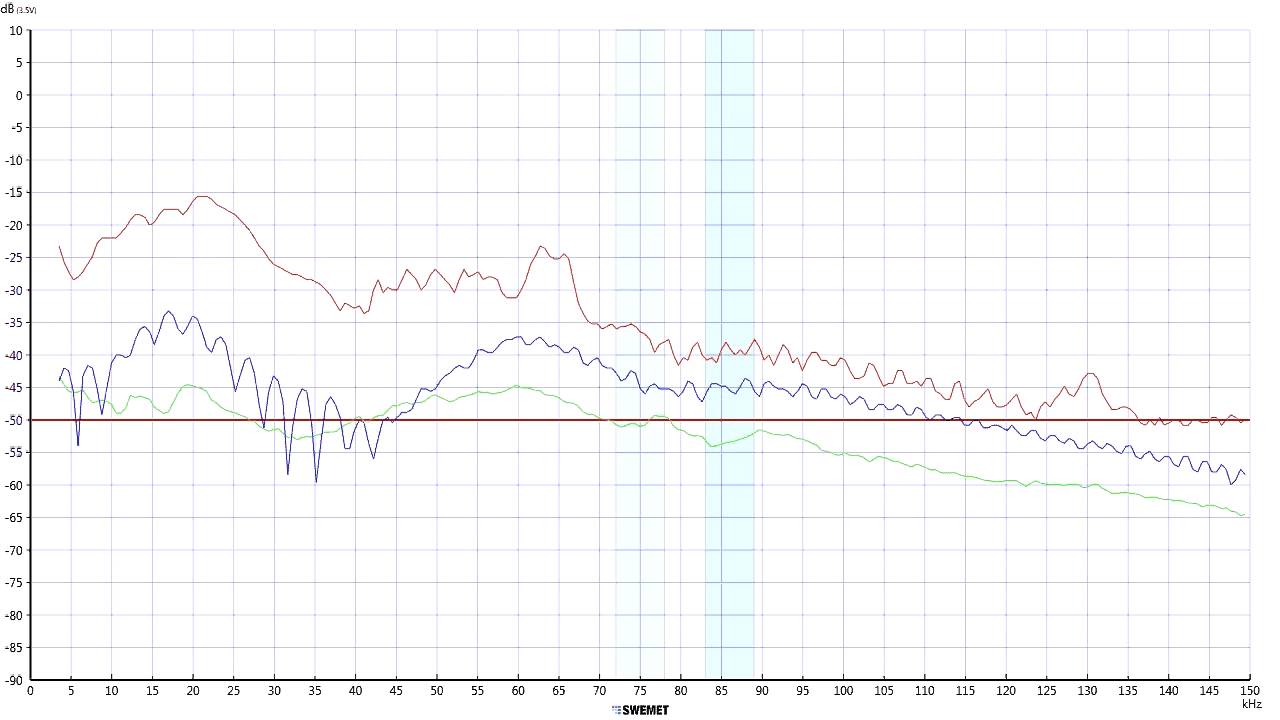Click the -50 dB axis tick label
Image resolution: width=1280 pixels, height=720 pixels.
14,420
